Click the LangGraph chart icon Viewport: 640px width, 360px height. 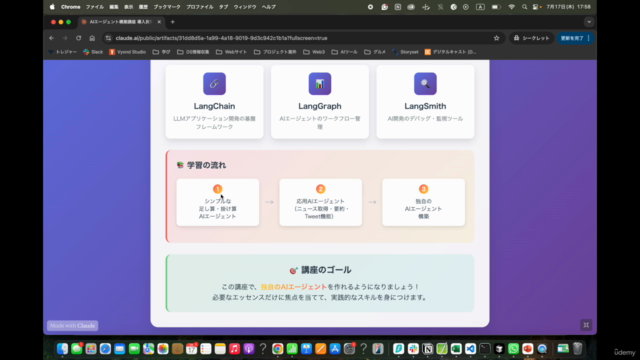[320, 84]
